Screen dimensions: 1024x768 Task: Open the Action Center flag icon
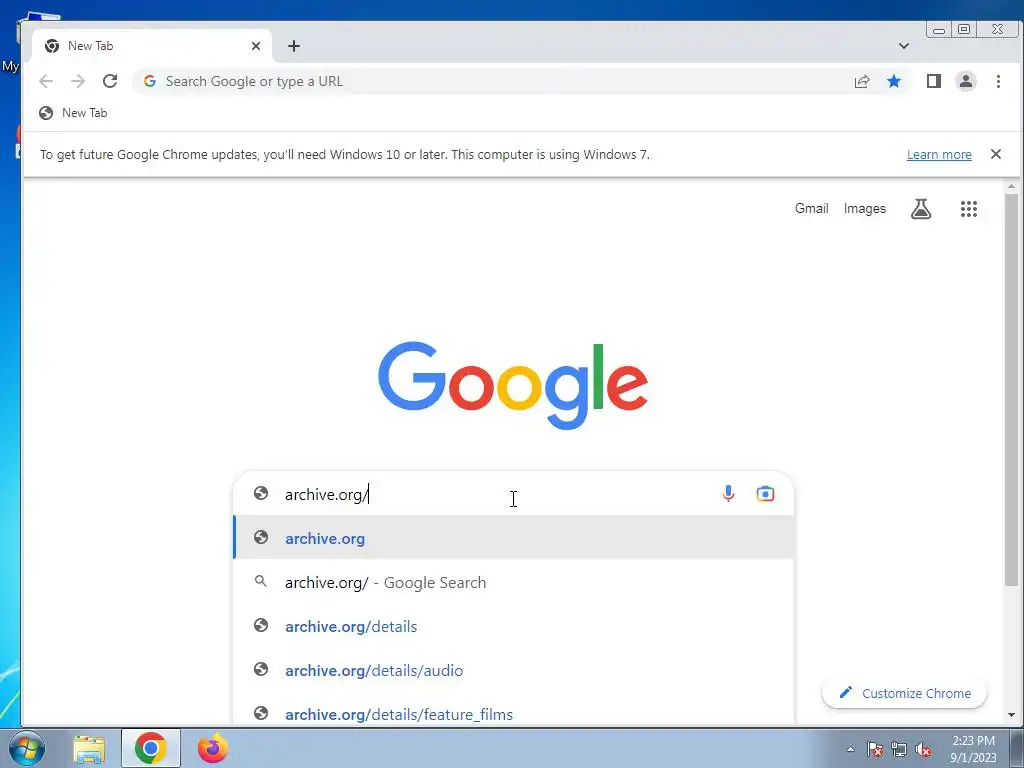point(875,749)
